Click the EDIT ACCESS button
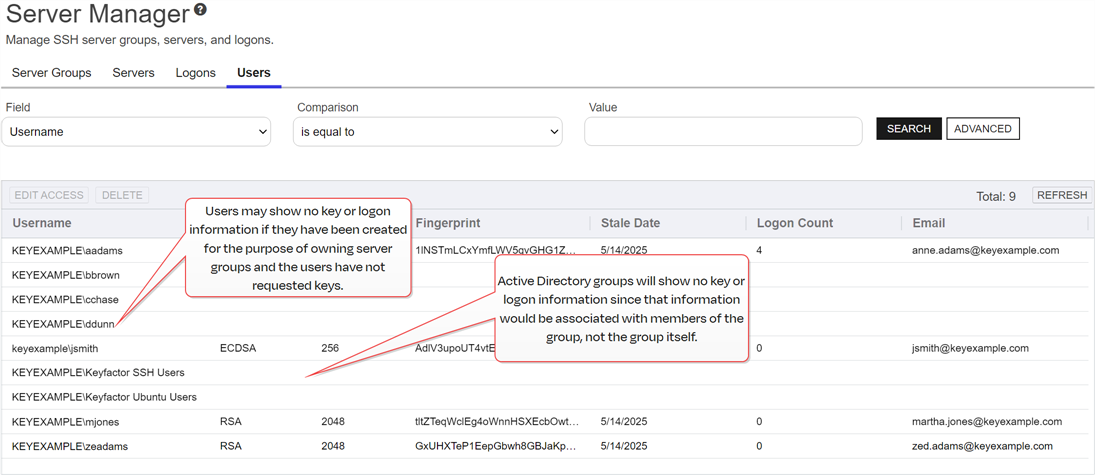Viewport: 1095px width, 475px height. pos(49,196)
